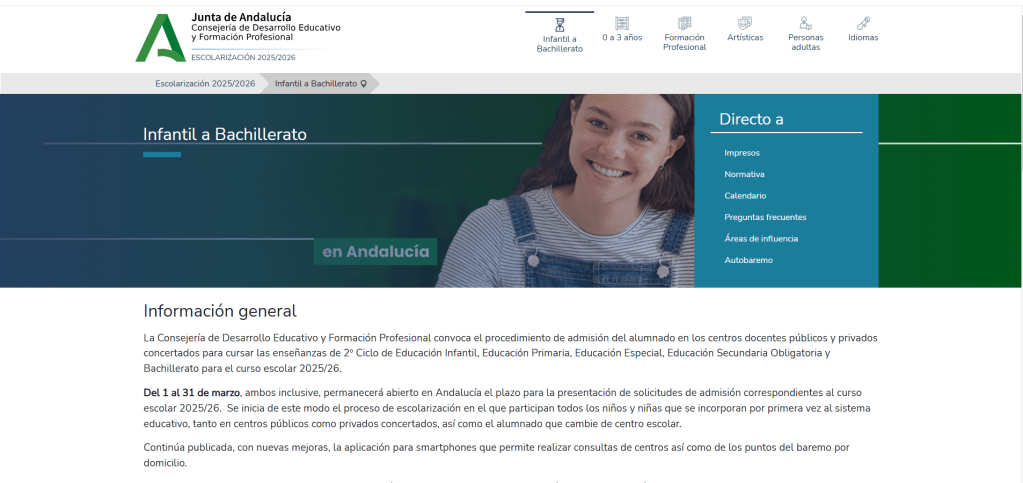Open the Calendario link
The height and width of the screenshot is (483, 1023).
point(745,196)
